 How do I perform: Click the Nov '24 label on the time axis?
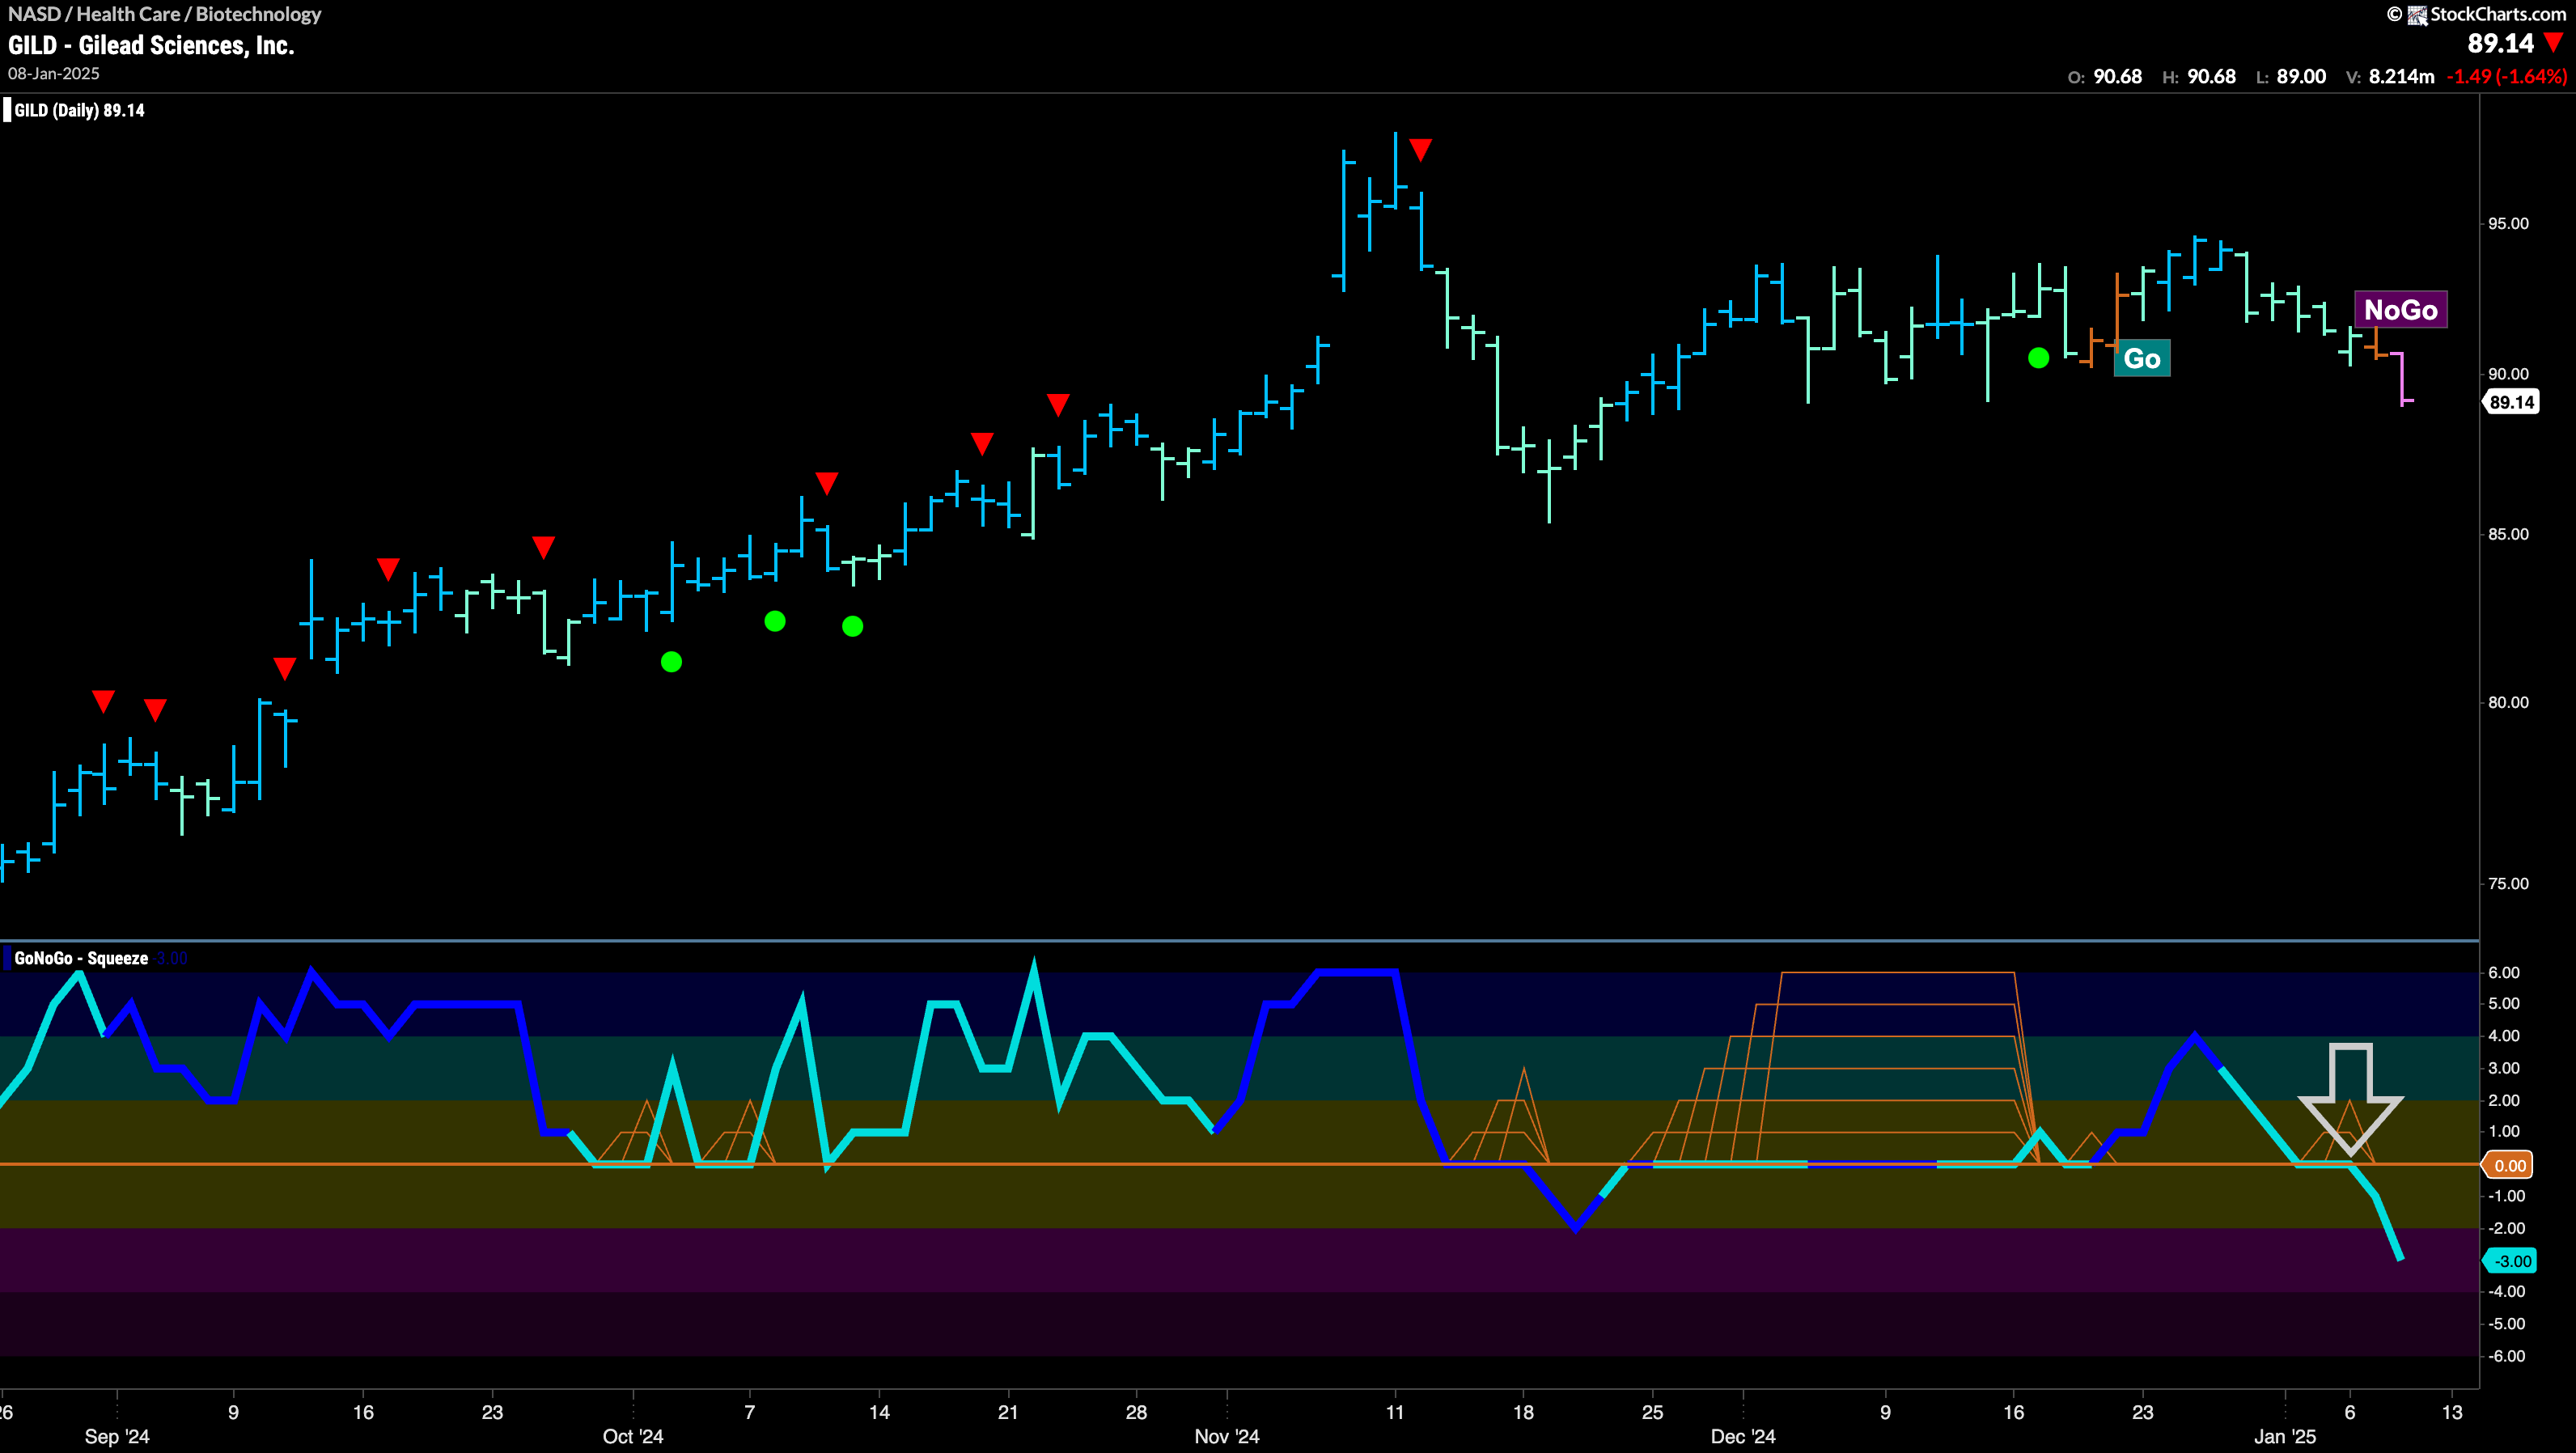tap(1227, 1436)
